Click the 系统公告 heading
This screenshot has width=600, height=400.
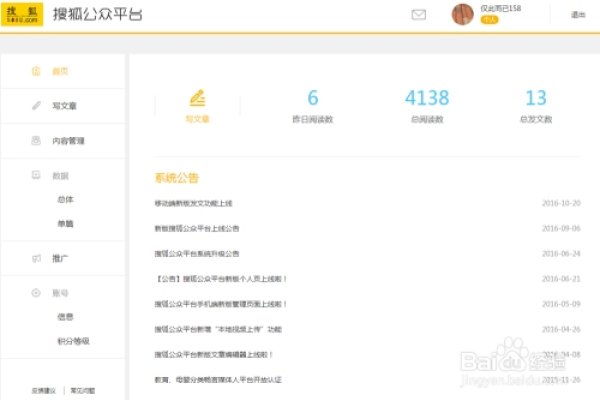(x=177, y=178)
